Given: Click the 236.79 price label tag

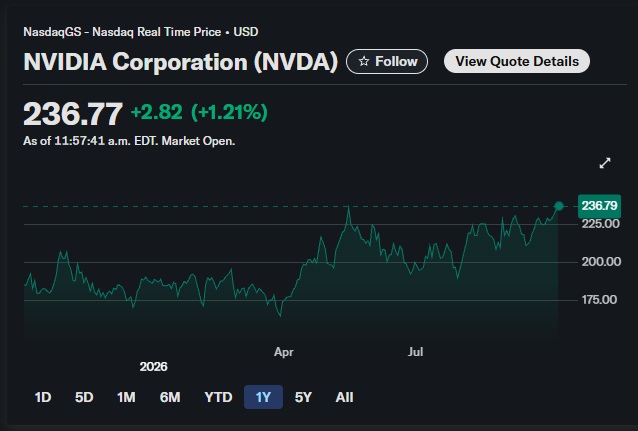Looking at the screenshot, I should pos(599,206).
